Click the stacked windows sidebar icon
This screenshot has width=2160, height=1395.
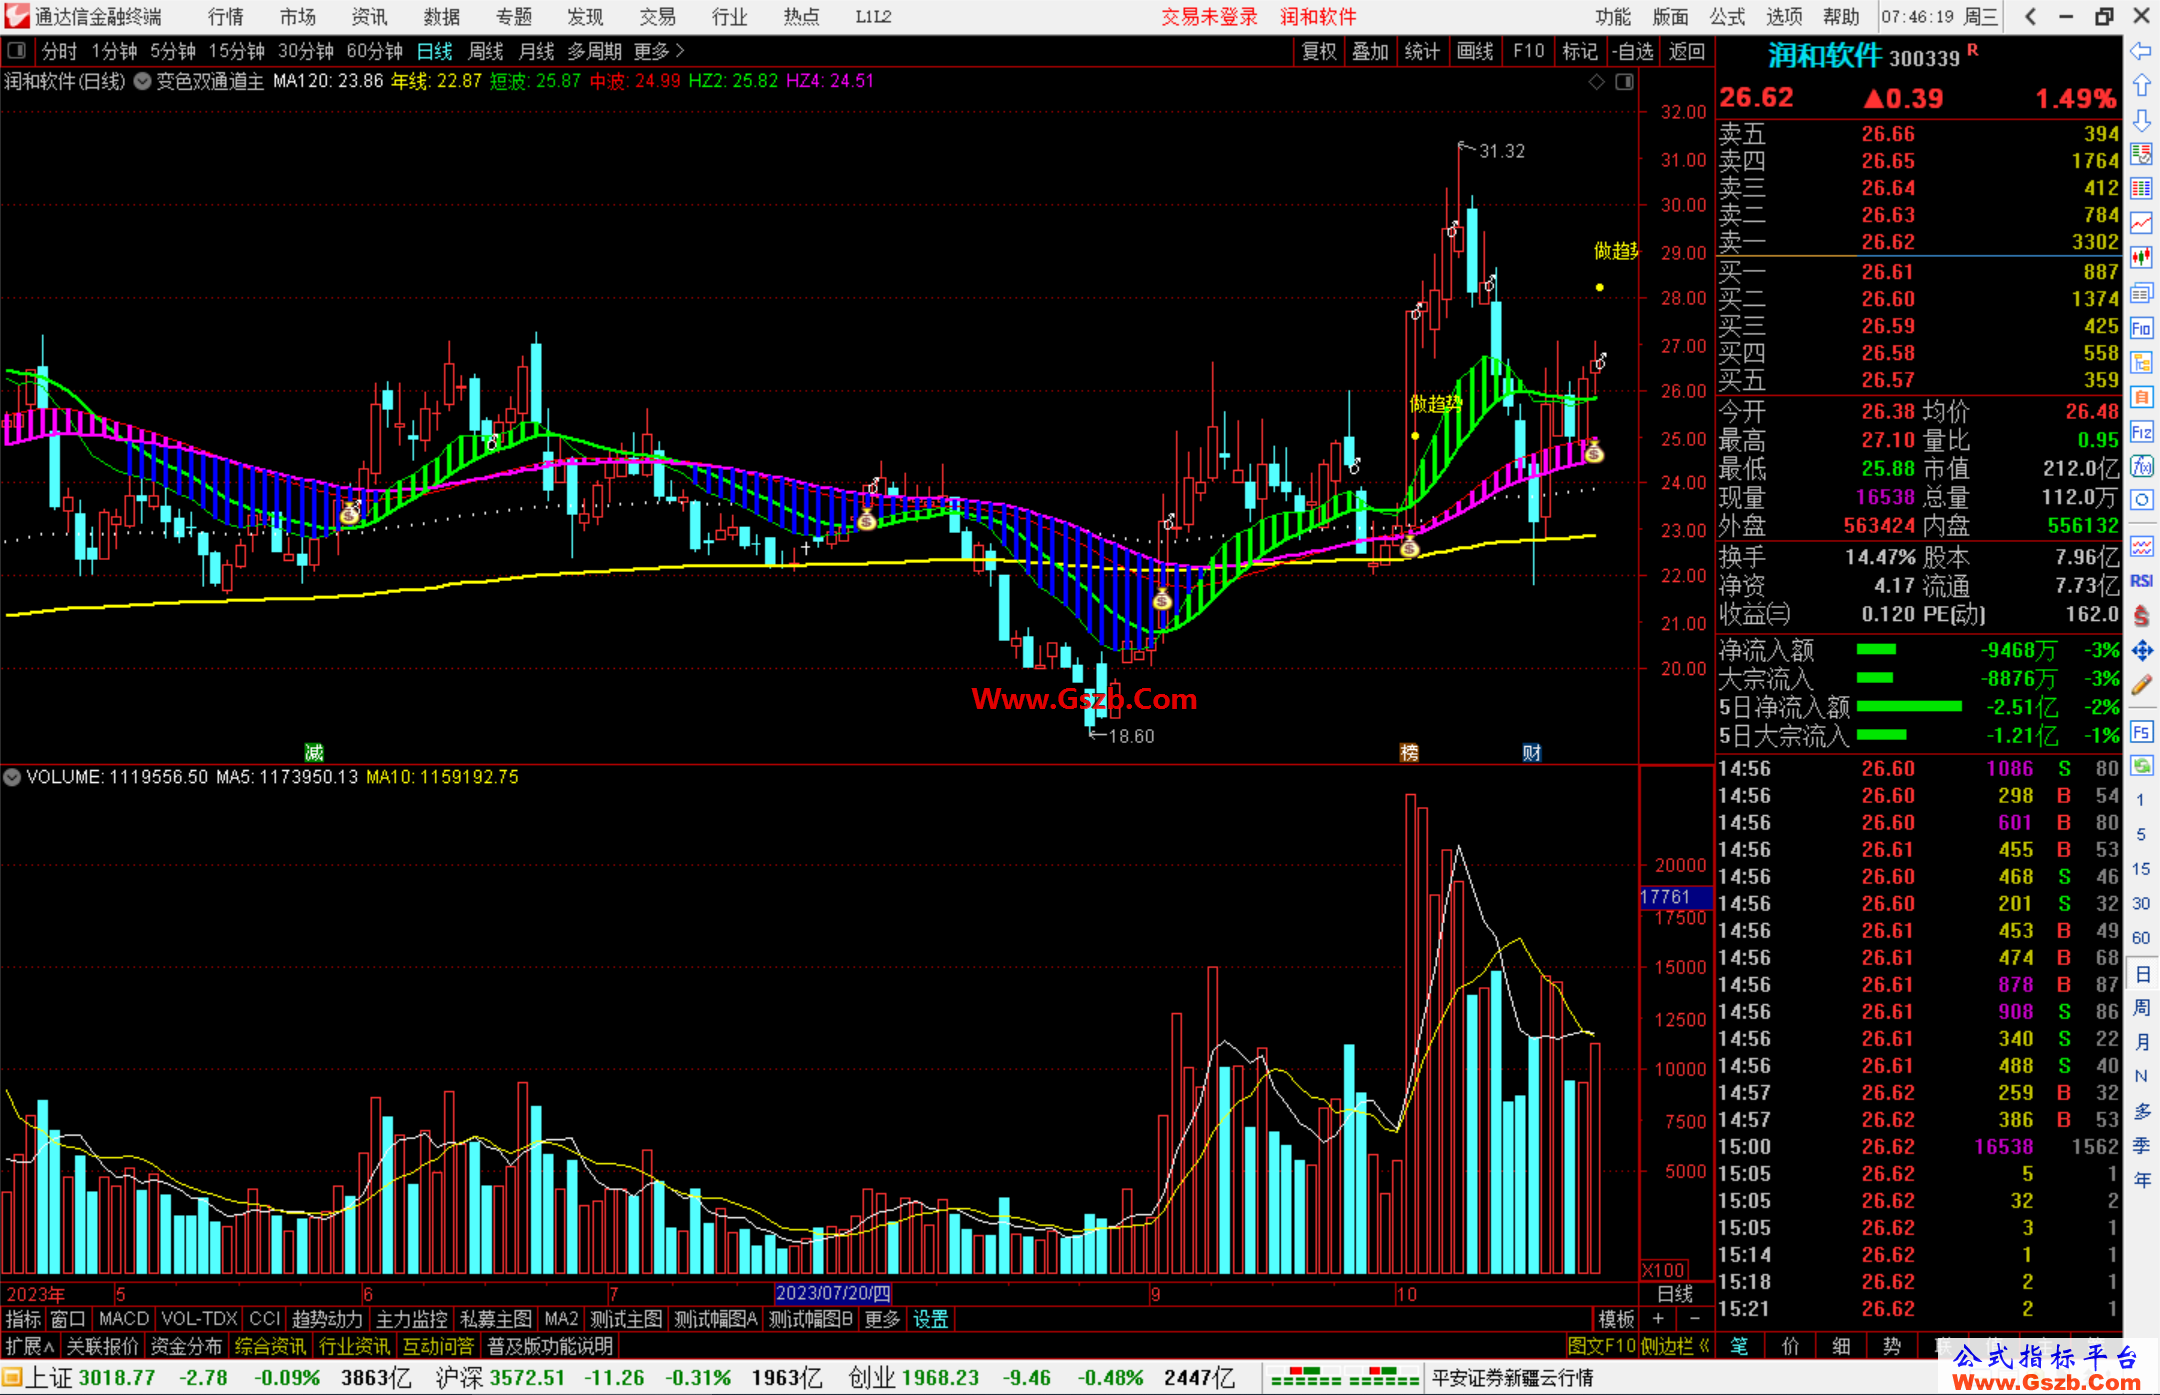[x=2141, y=293]
